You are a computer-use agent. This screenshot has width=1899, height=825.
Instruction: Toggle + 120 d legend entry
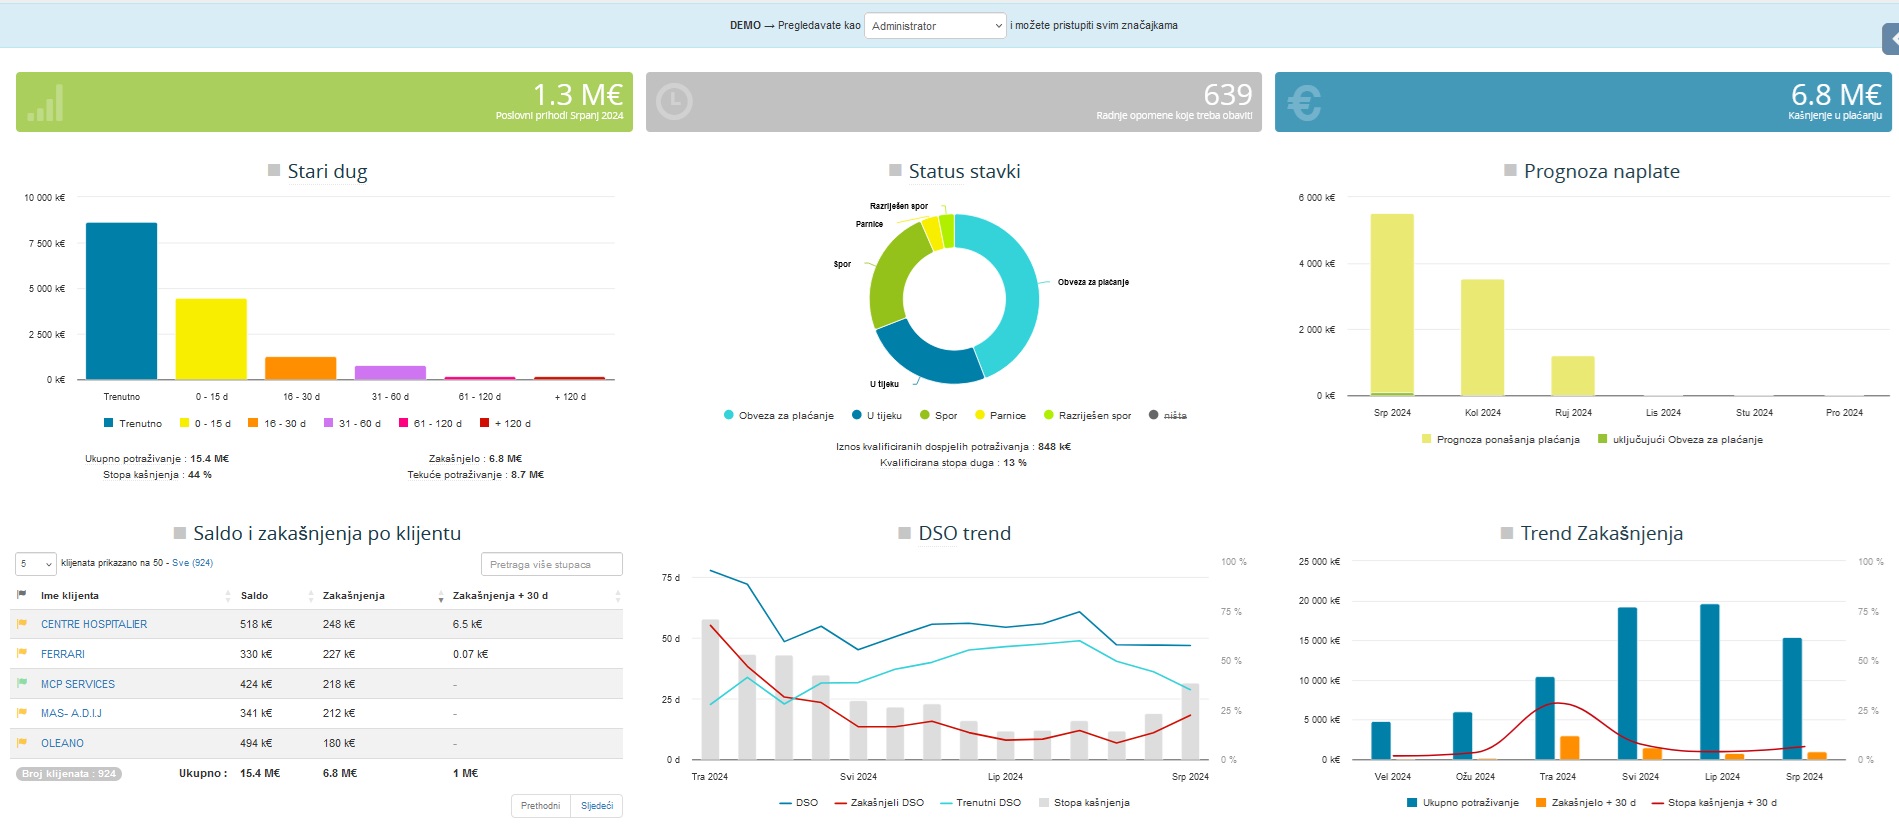coord(505,423)
